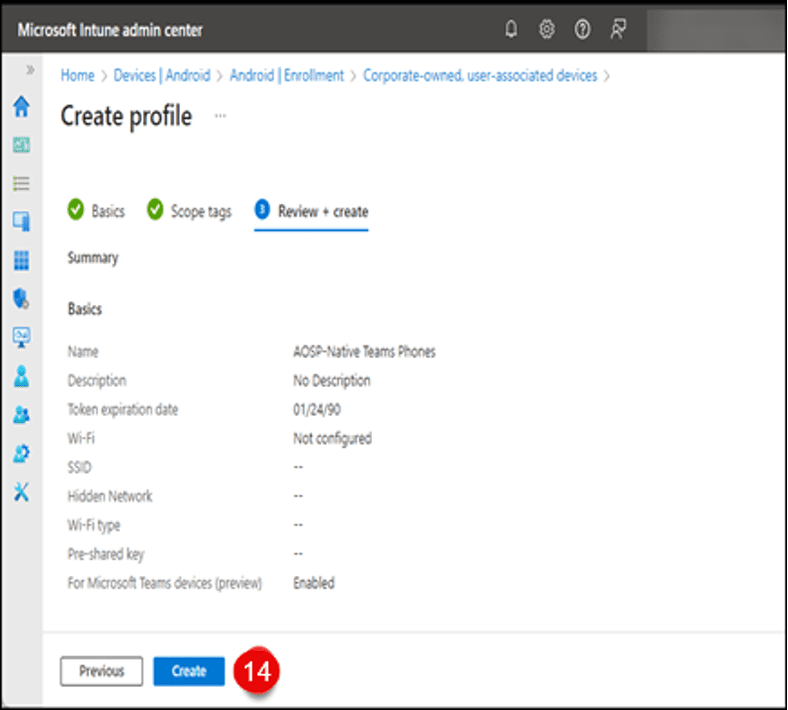Click the Hidden Network label

tap(110, 496)
